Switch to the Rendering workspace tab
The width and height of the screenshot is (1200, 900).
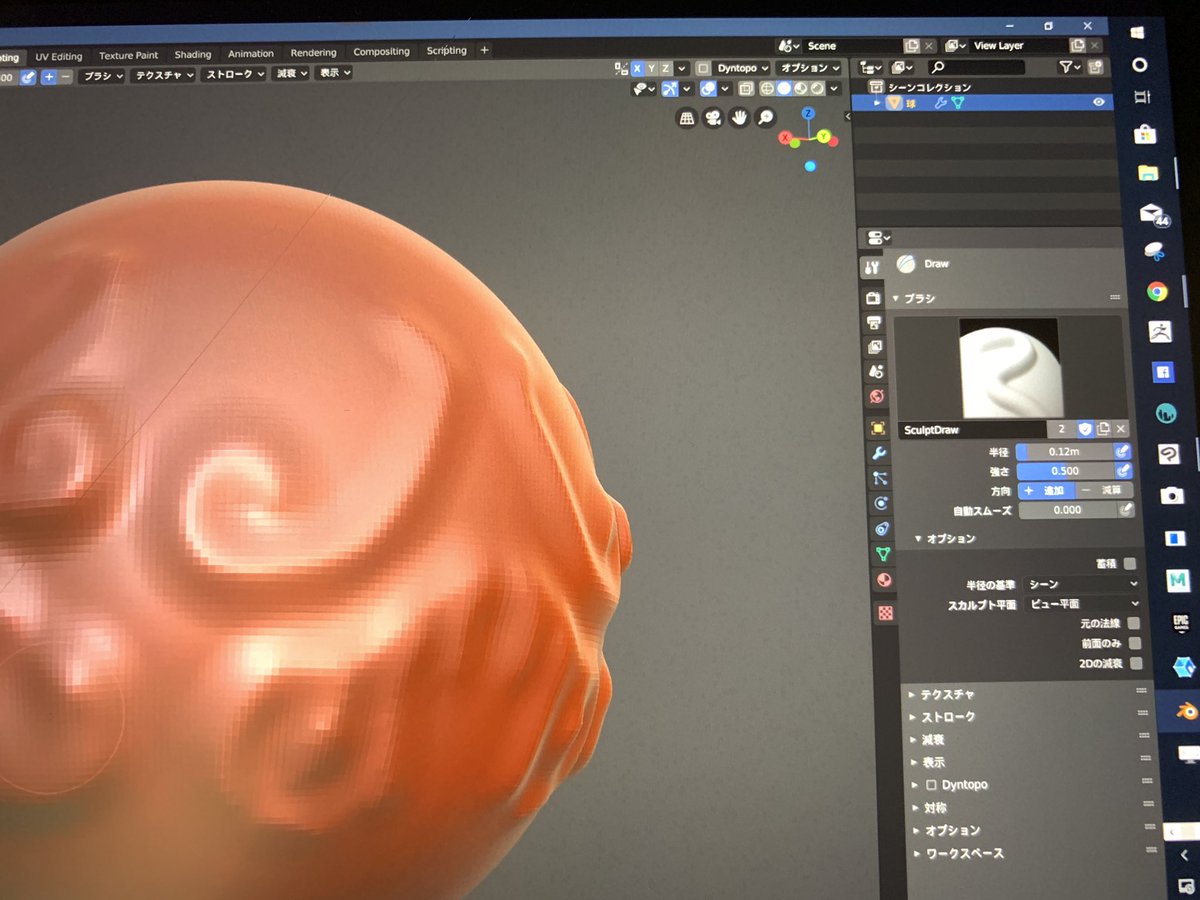(x=314, y=53)
